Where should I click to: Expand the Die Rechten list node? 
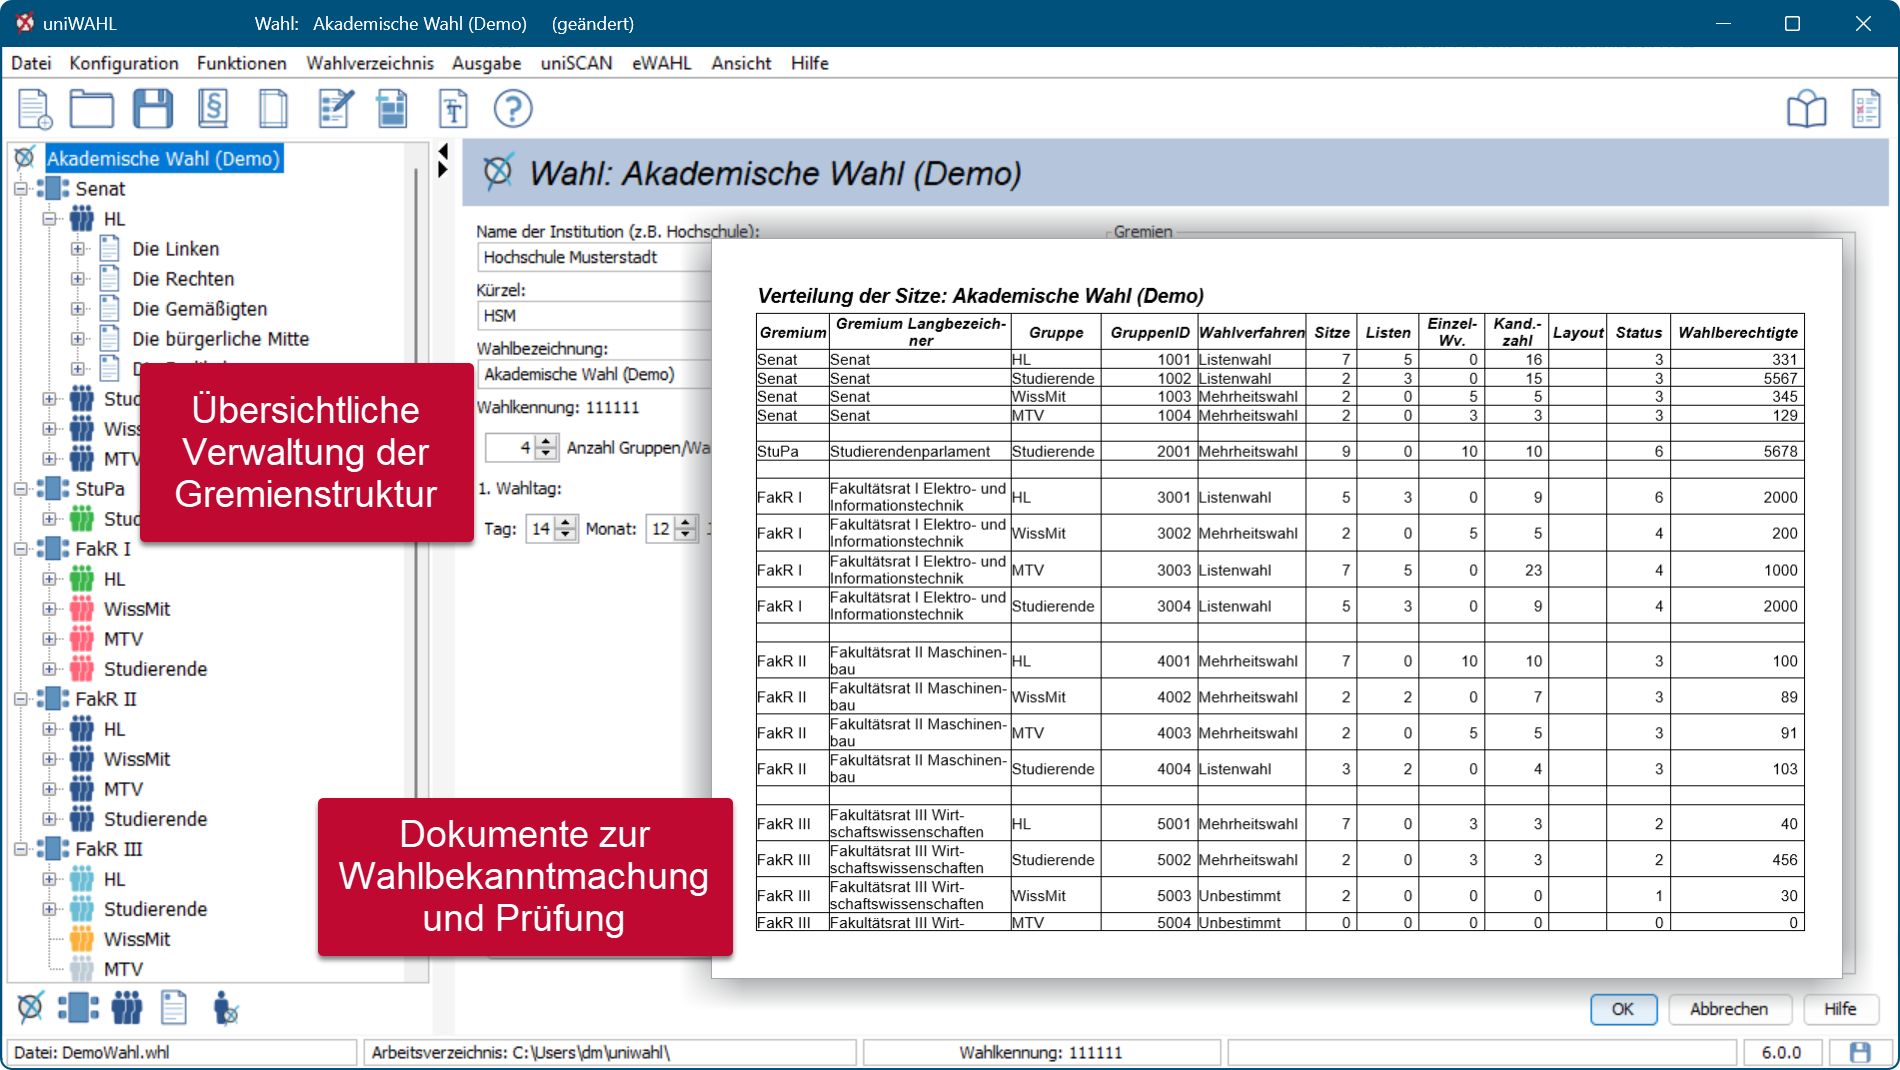click(x=78, y=278)
